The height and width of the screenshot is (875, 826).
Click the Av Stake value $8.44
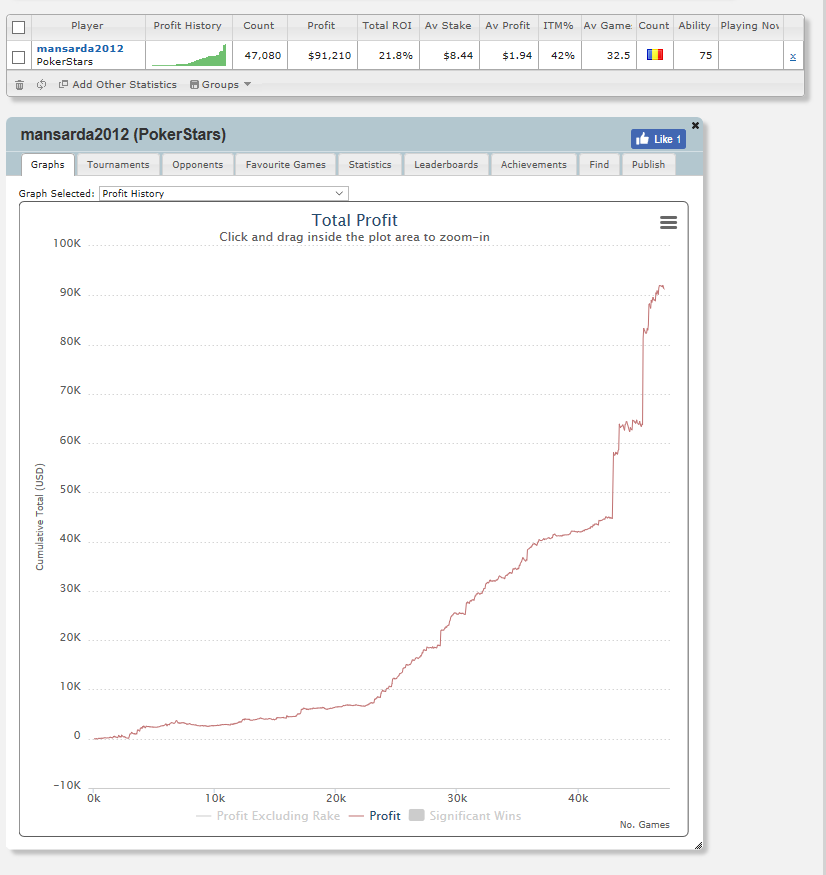tap(458, 56)
